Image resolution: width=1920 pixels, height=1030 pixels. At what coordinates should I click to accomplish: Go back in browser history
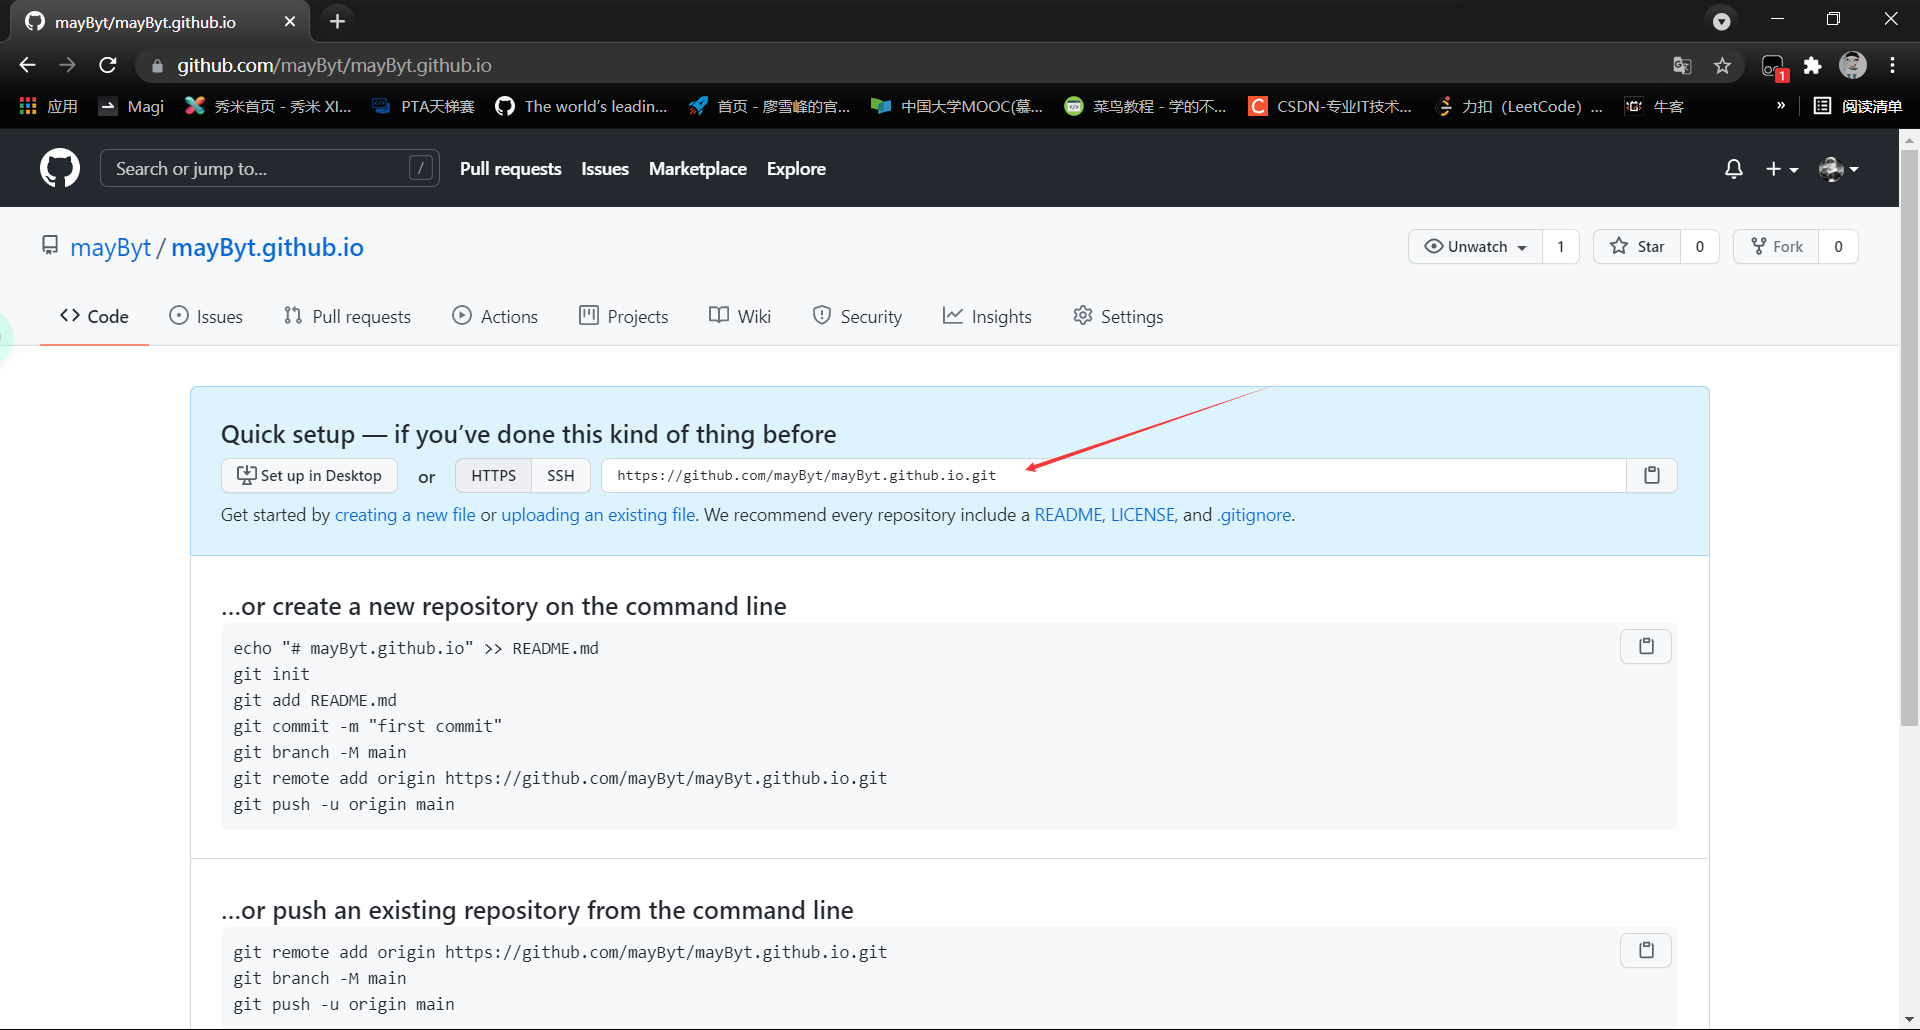27,65
